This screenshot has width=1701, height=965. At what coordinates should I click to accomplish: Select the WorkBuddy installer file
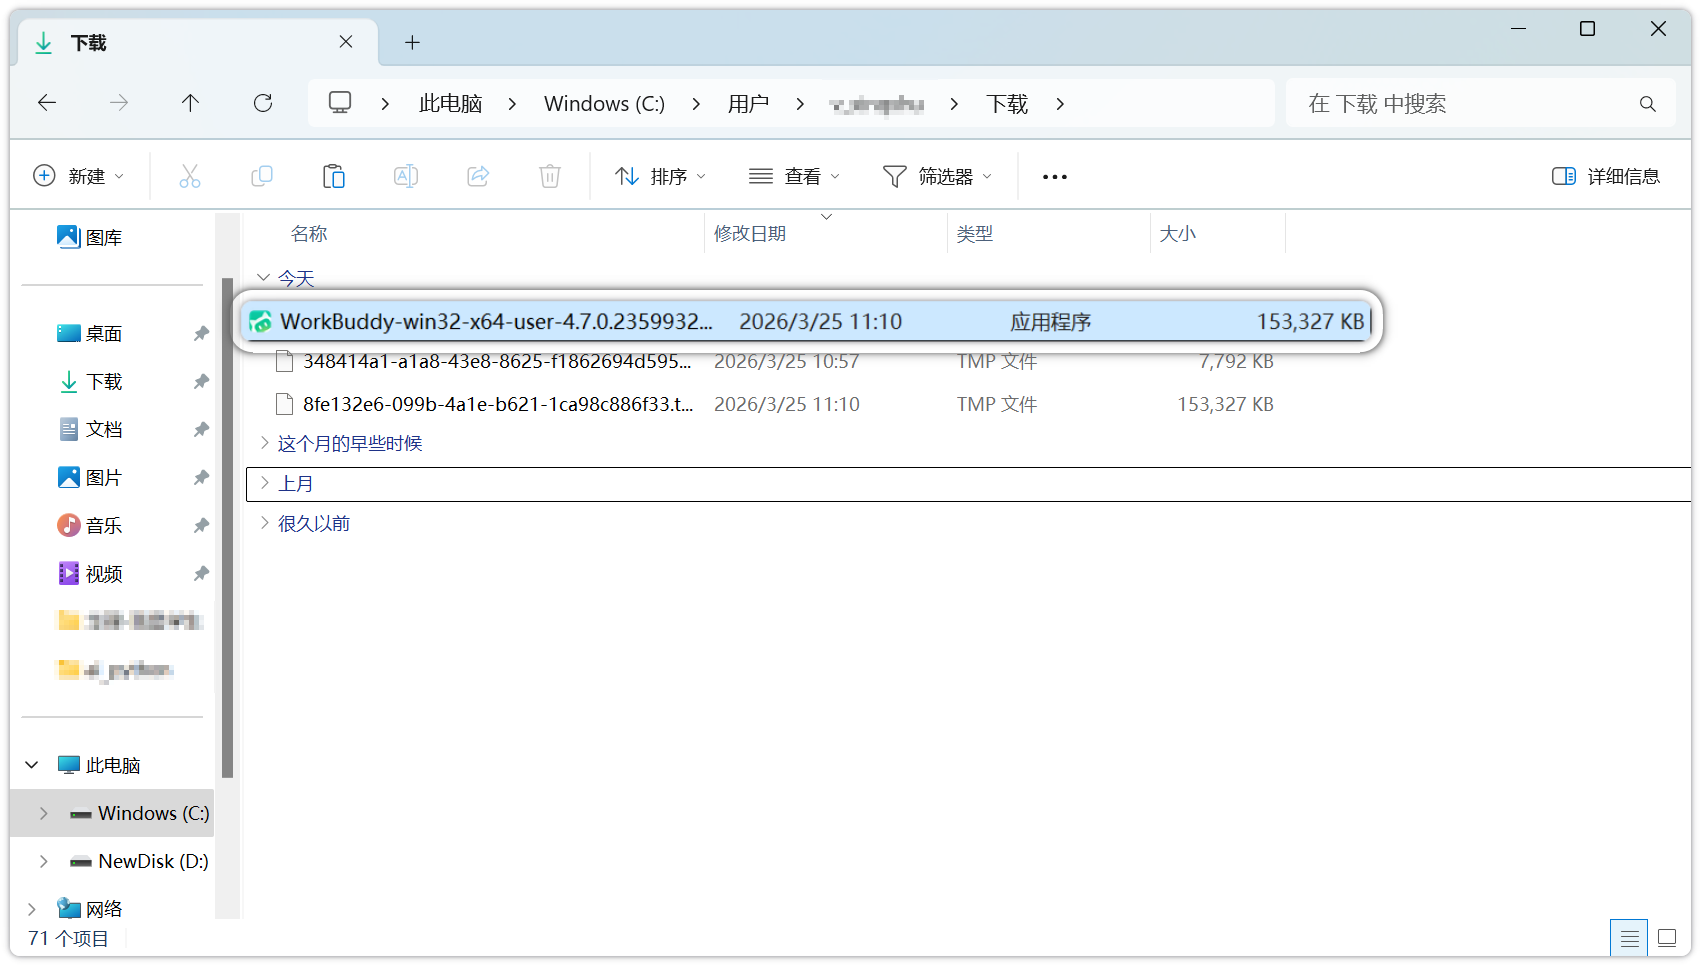(x=496, y=322)
